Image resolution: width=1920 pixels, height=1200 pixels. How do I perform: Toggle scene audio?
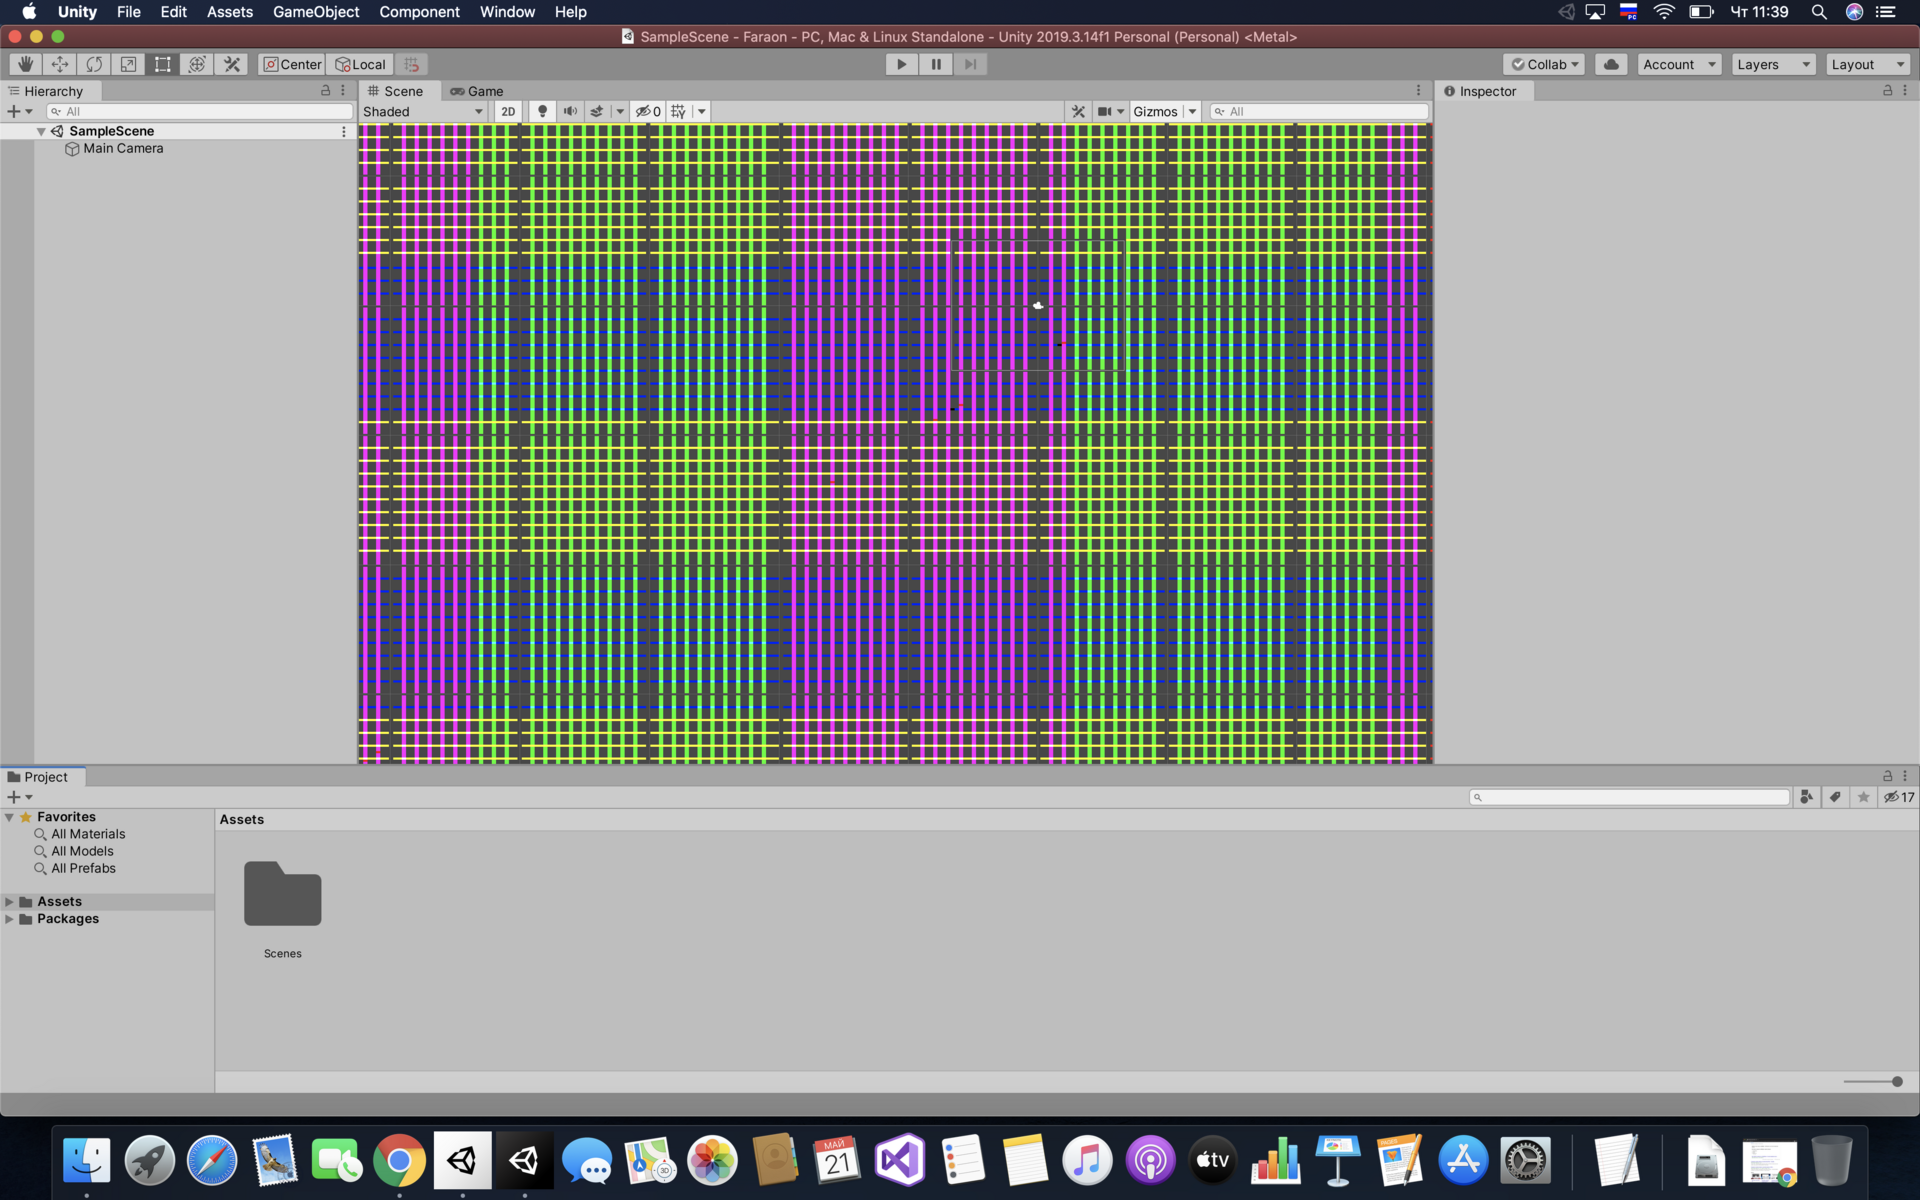(570, 111)
